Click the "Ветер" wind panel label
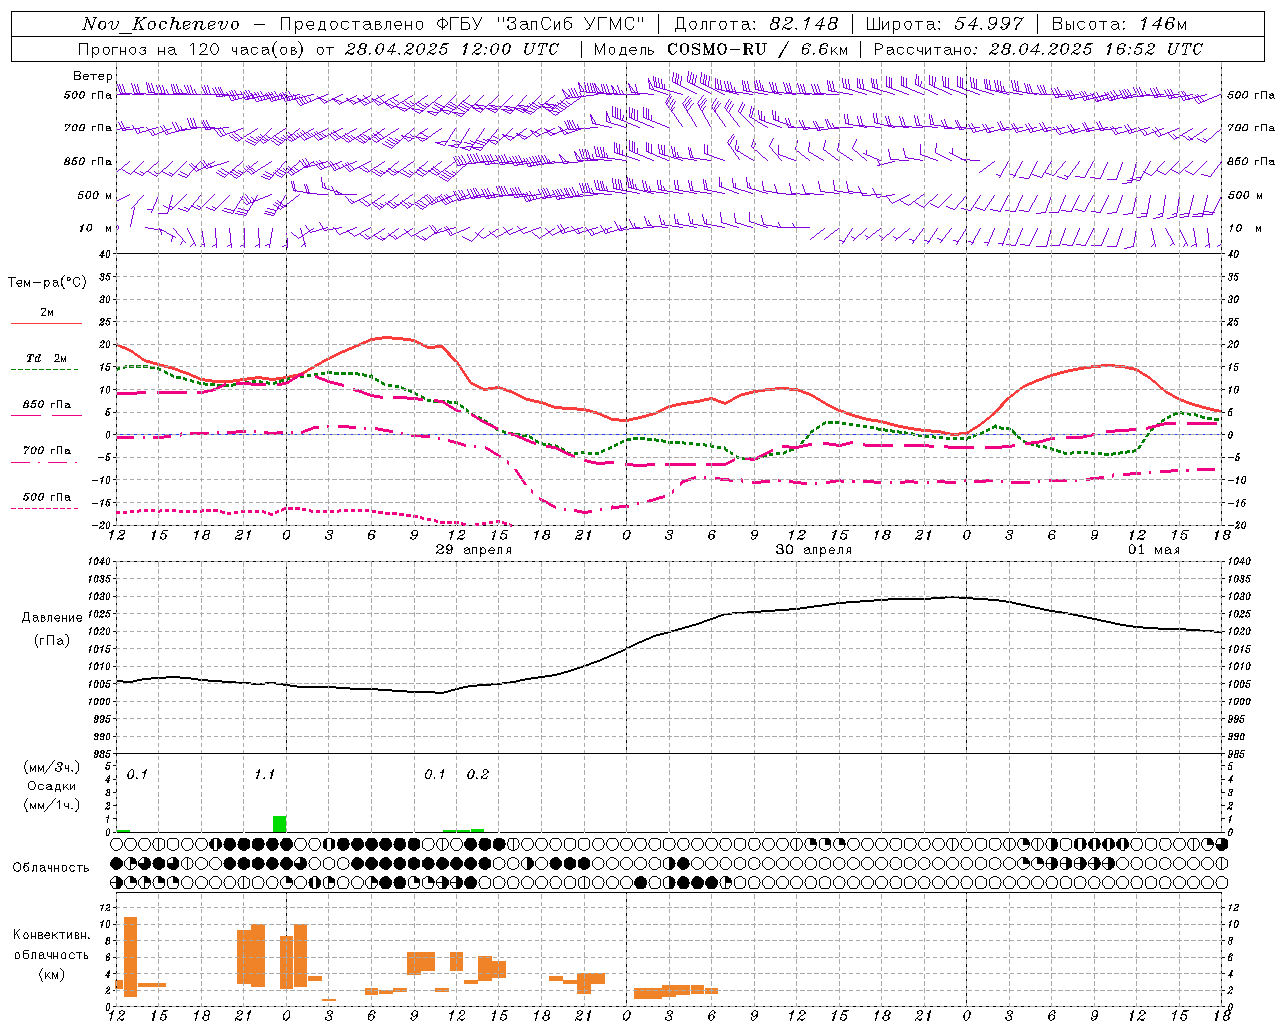 92,76
